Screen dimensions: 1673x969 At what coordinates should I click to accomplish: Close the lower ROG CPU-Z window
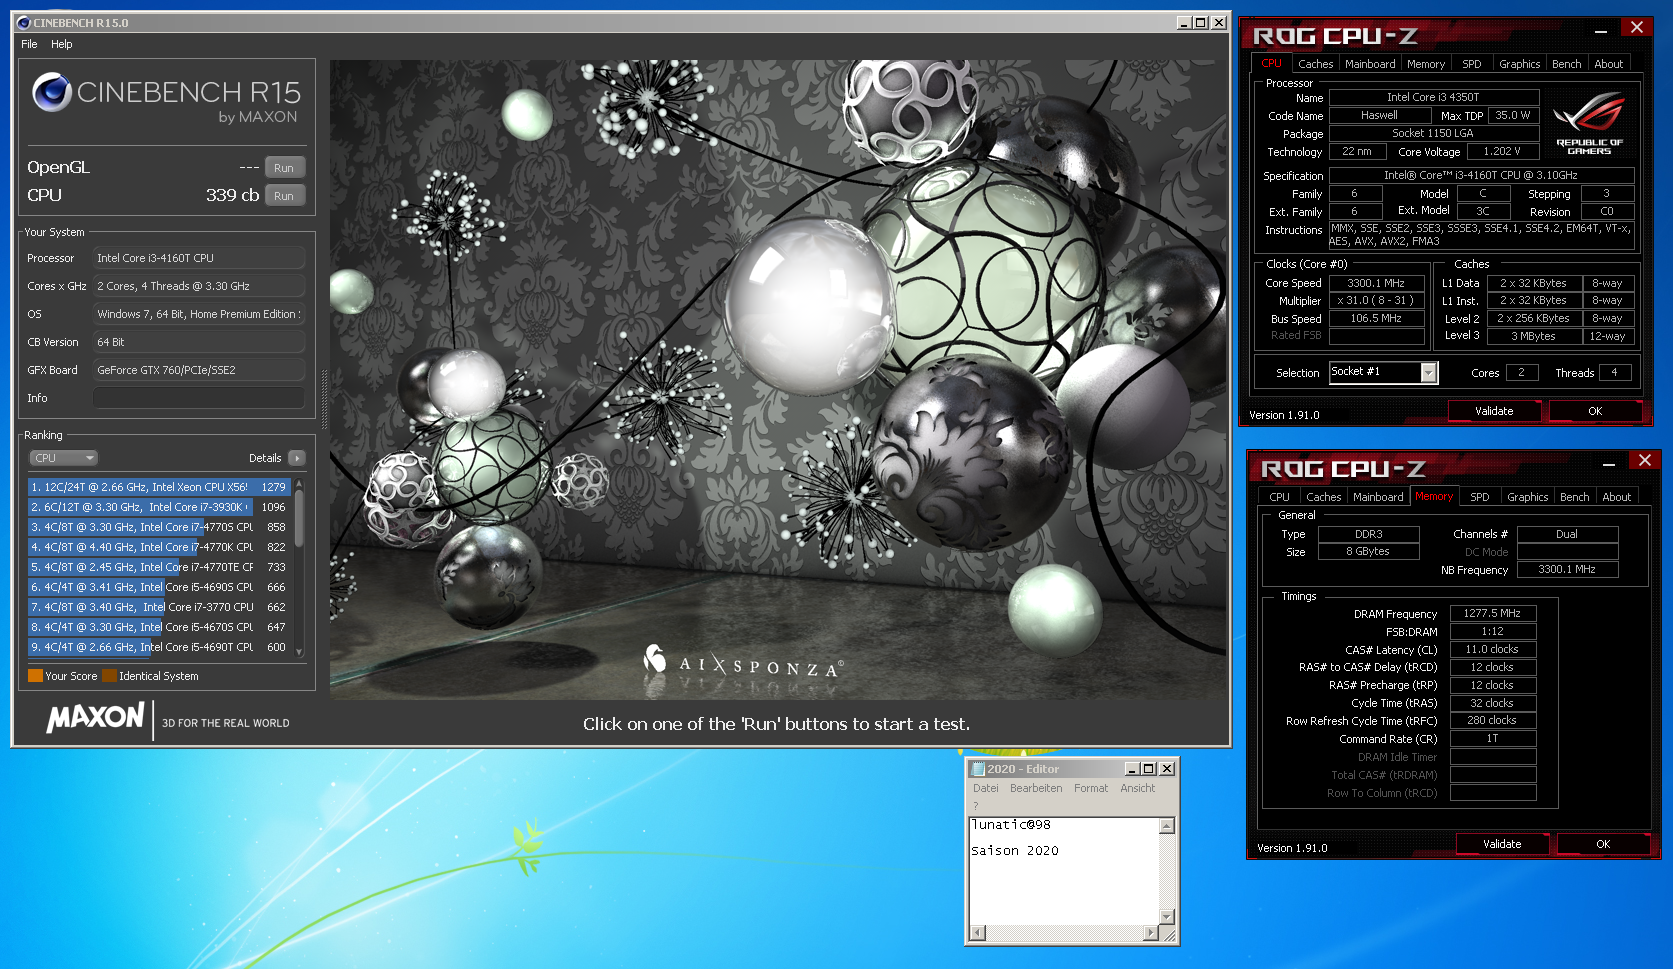point(1645,460)
